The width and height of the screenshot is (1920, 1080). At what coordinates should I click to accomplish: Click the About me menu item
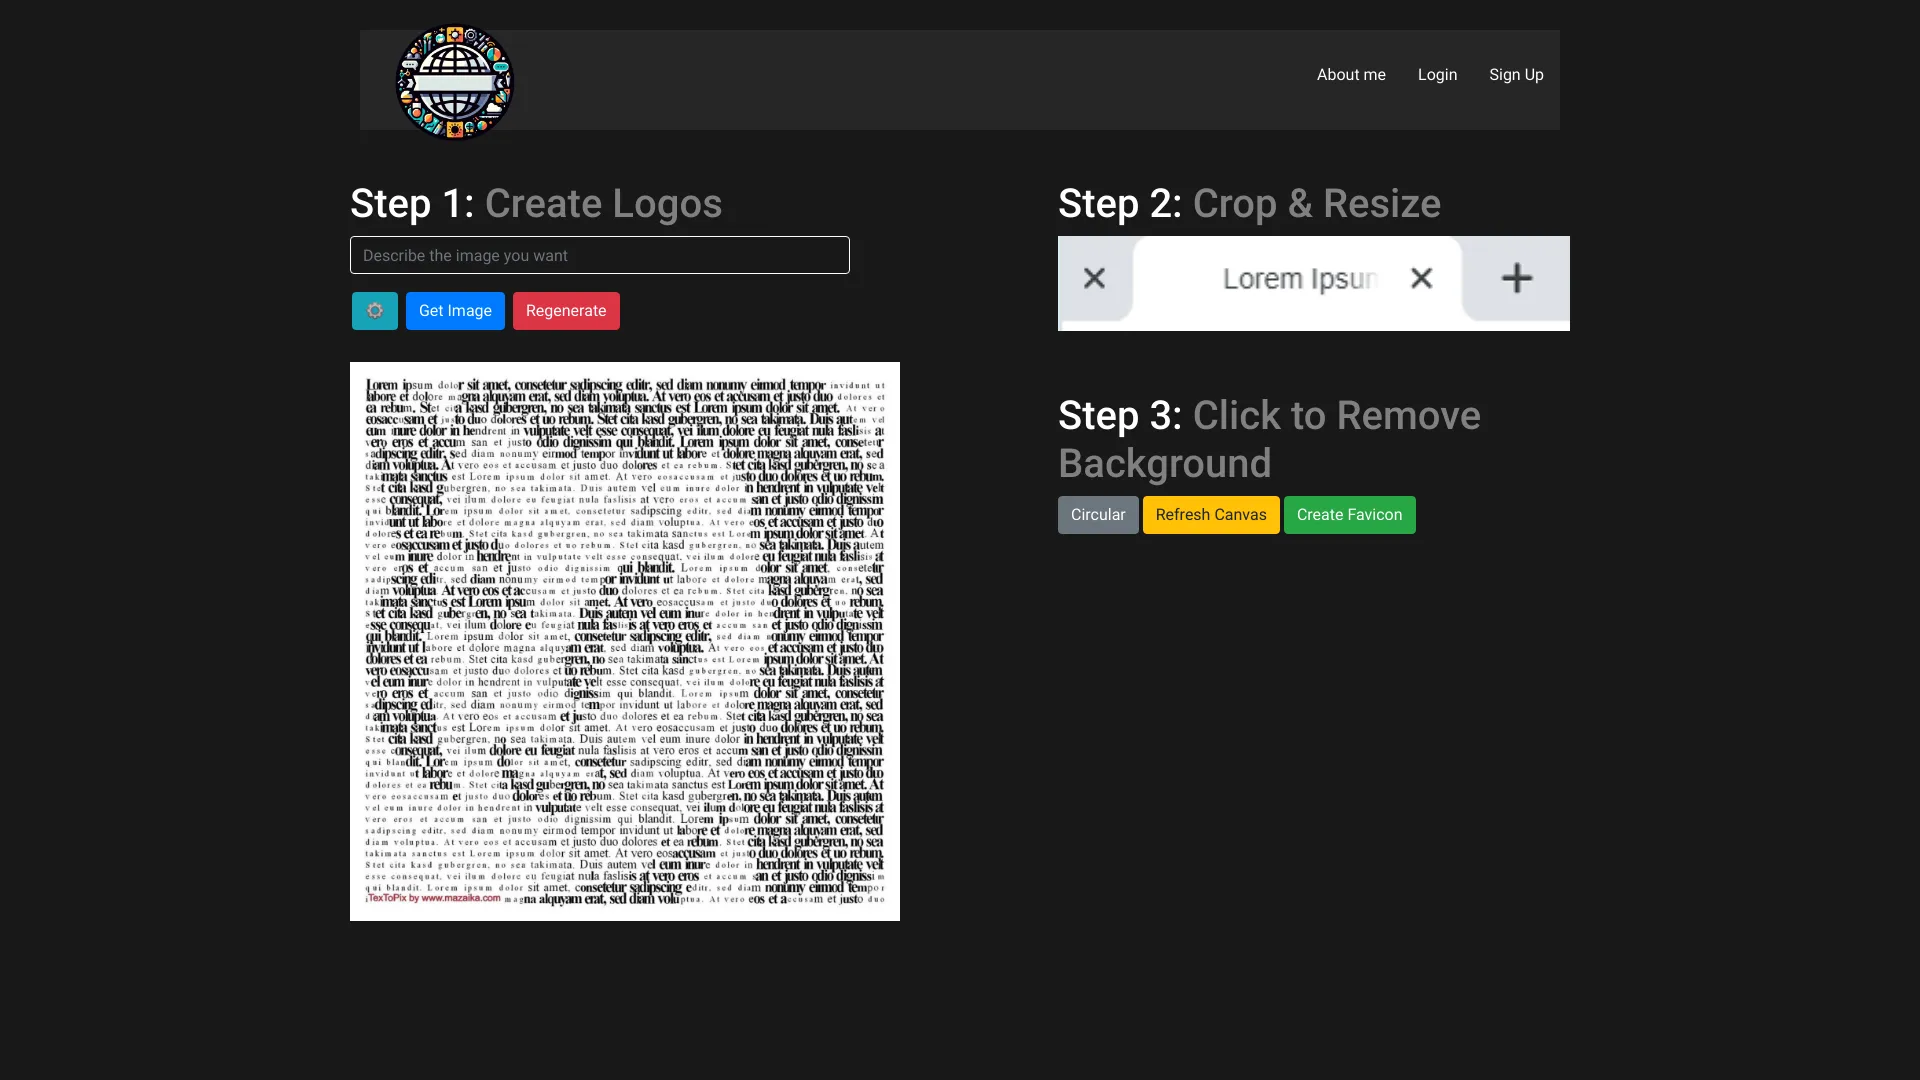pos(1350,74)
